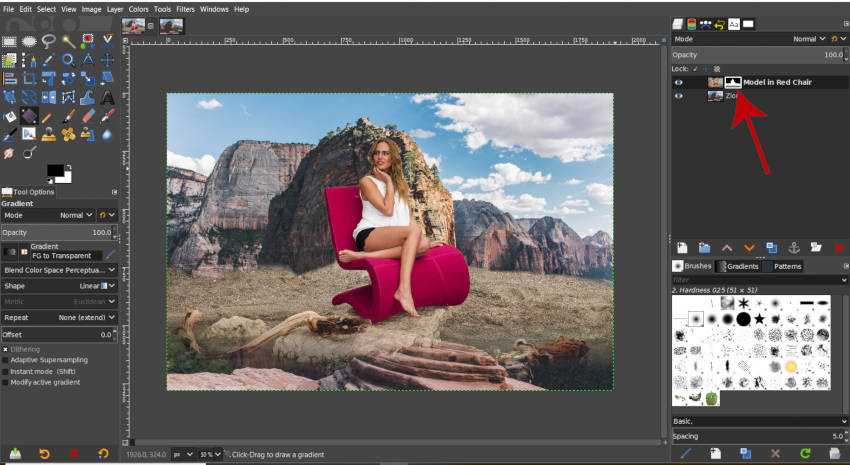Enable Adaptive Supersampling checkbox
850x465 pixels.
[5, 360]
